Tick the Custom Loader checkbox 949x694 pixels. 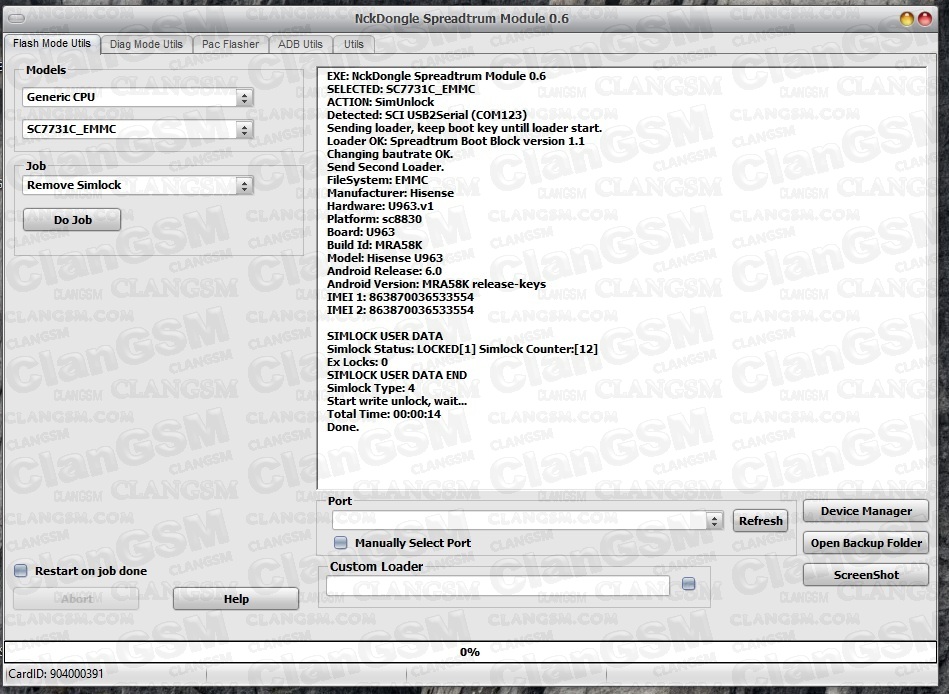click(x=689, y=584)
